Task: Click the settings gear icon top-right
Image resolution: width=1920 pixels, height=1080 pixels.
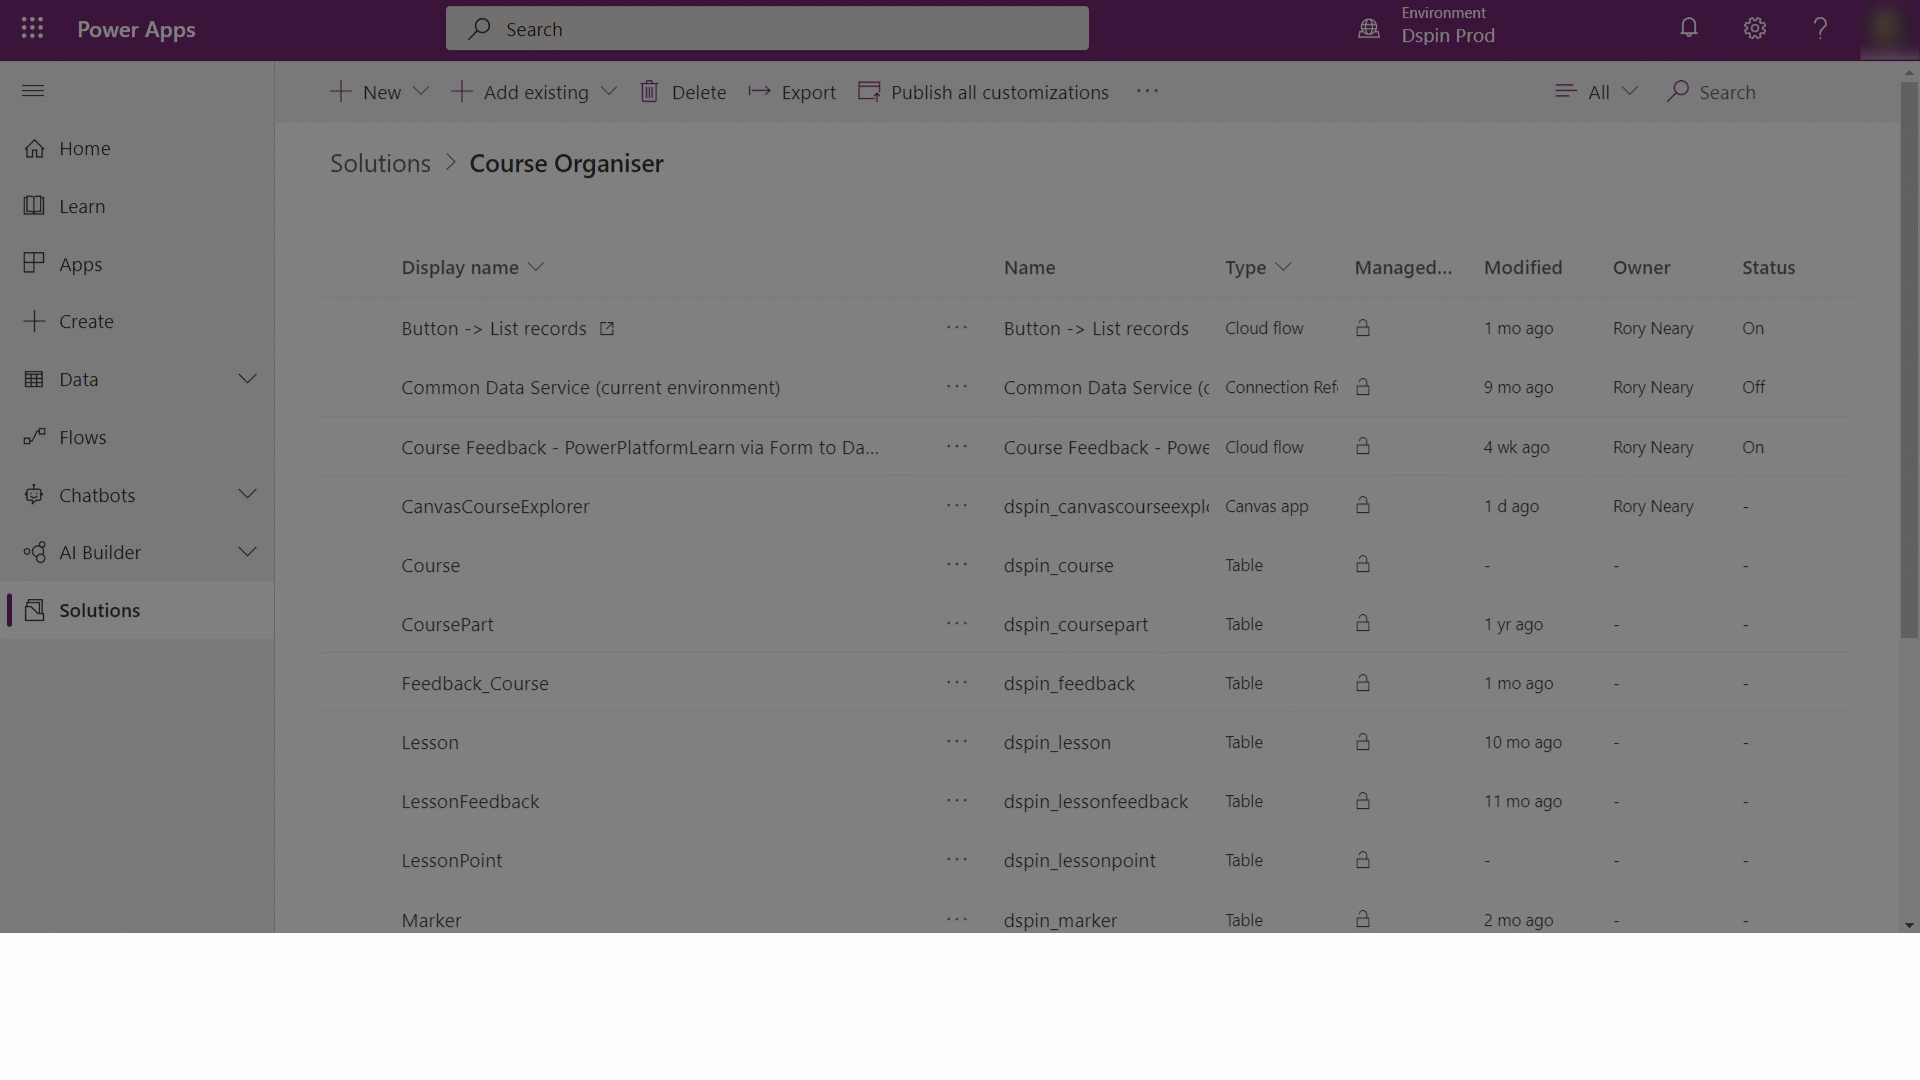Action: click(1756, 29)
